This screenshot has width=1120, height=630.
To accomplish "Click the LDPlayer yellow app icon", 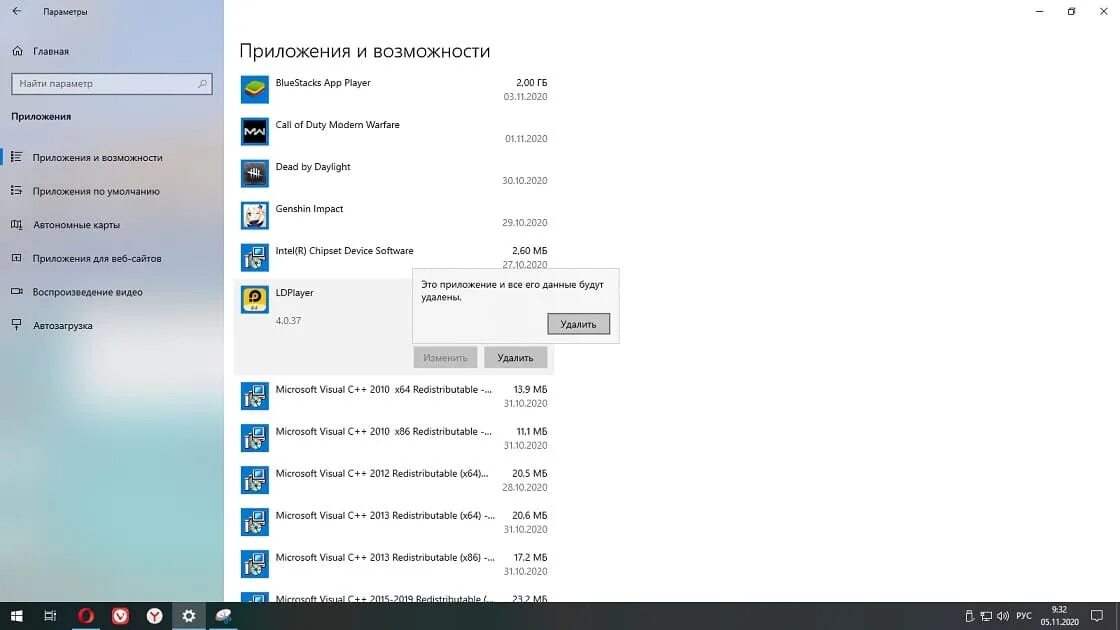I will point(254,299).
